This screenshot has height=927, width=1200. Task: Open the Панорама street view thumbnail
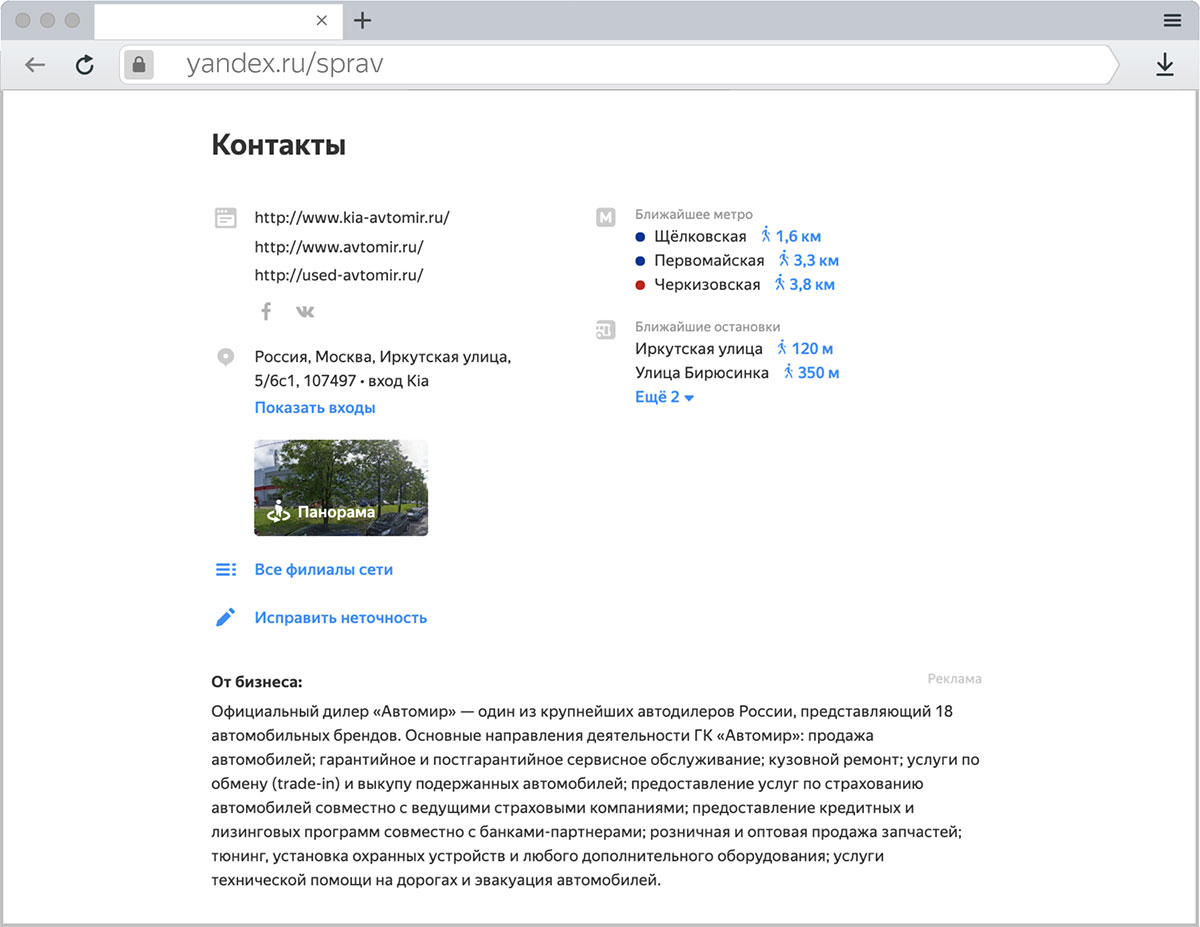341,488
